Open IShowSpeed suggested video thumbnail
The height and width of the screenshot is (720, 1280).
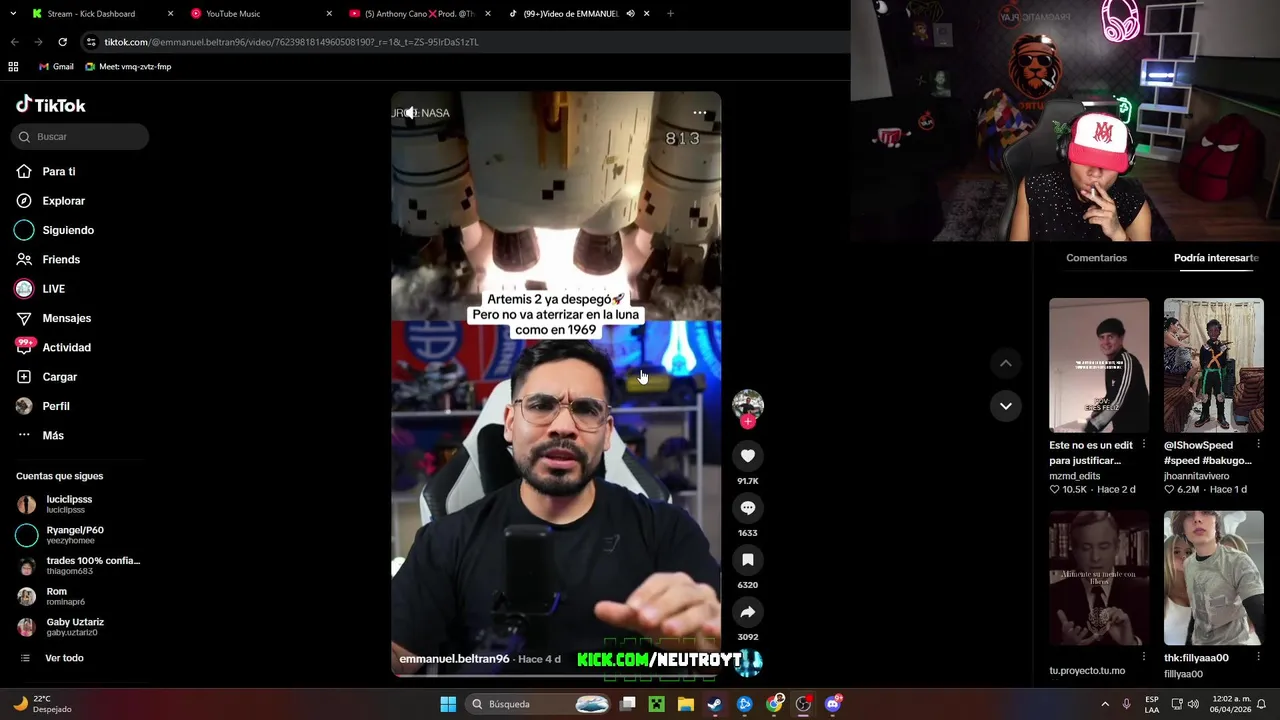(1213, 365)
